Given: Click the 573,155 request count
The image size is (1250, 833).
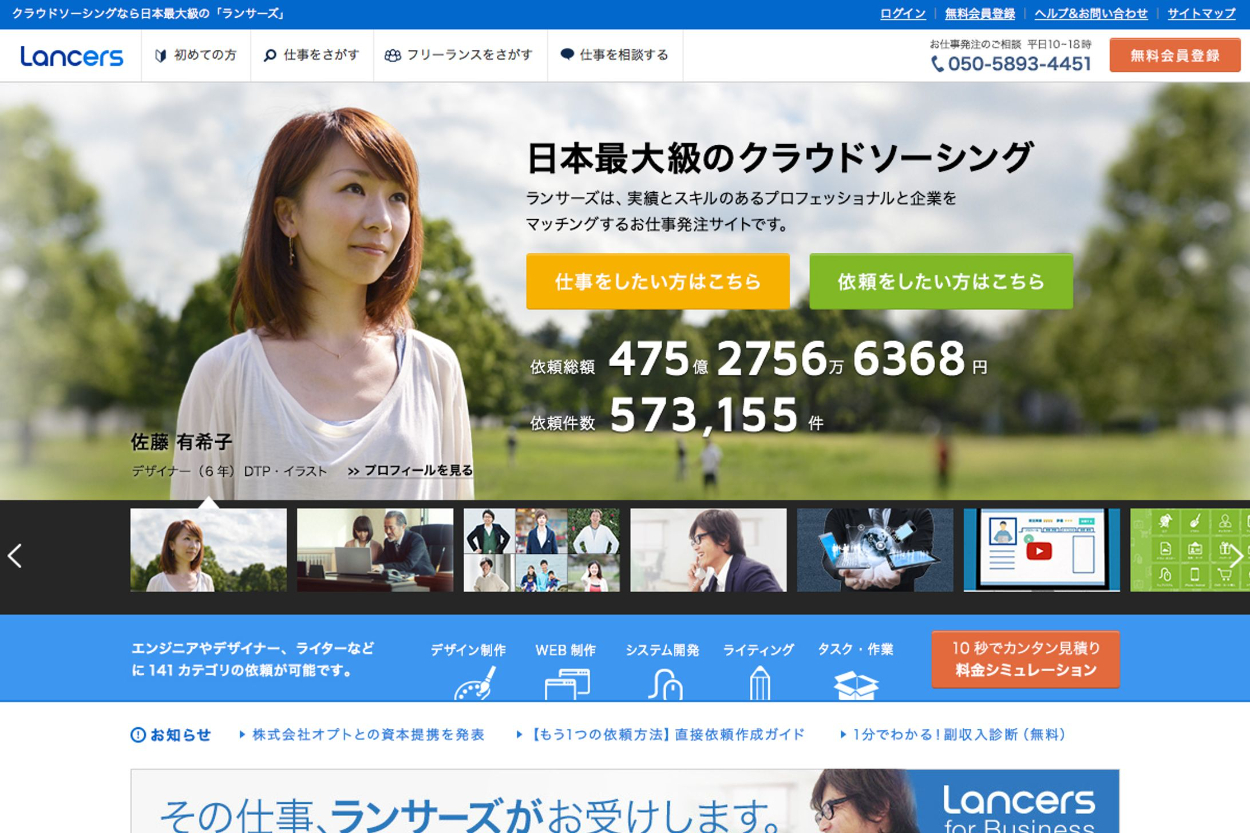Looking at the screenshot, I should (x=704, y=414).
